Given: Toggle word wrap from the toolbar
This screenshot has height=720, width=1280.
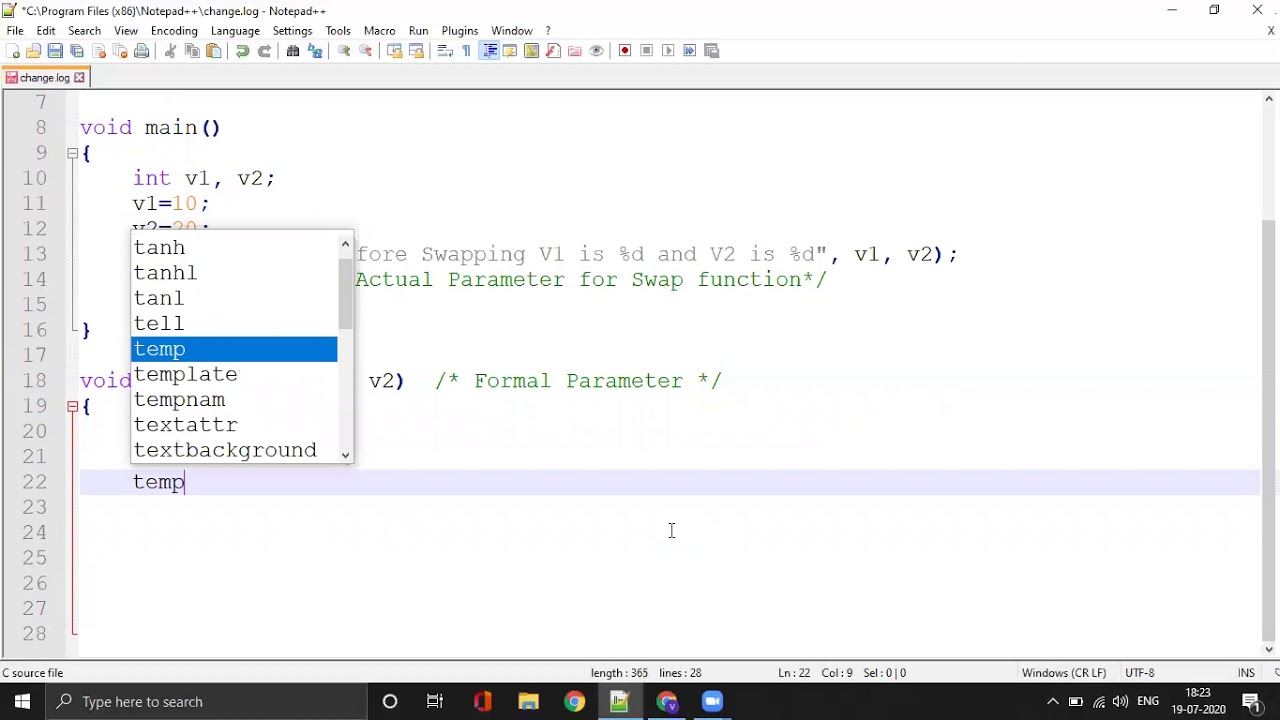Looking at the screenshot, I should click(x=445, y=51).
